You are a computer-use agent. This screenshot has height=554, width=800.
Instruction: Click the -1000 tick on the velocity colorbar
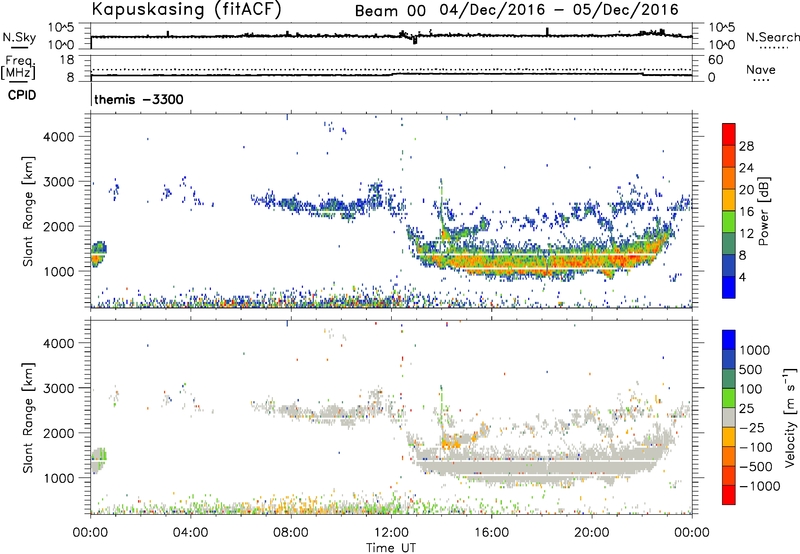(759, 486)
